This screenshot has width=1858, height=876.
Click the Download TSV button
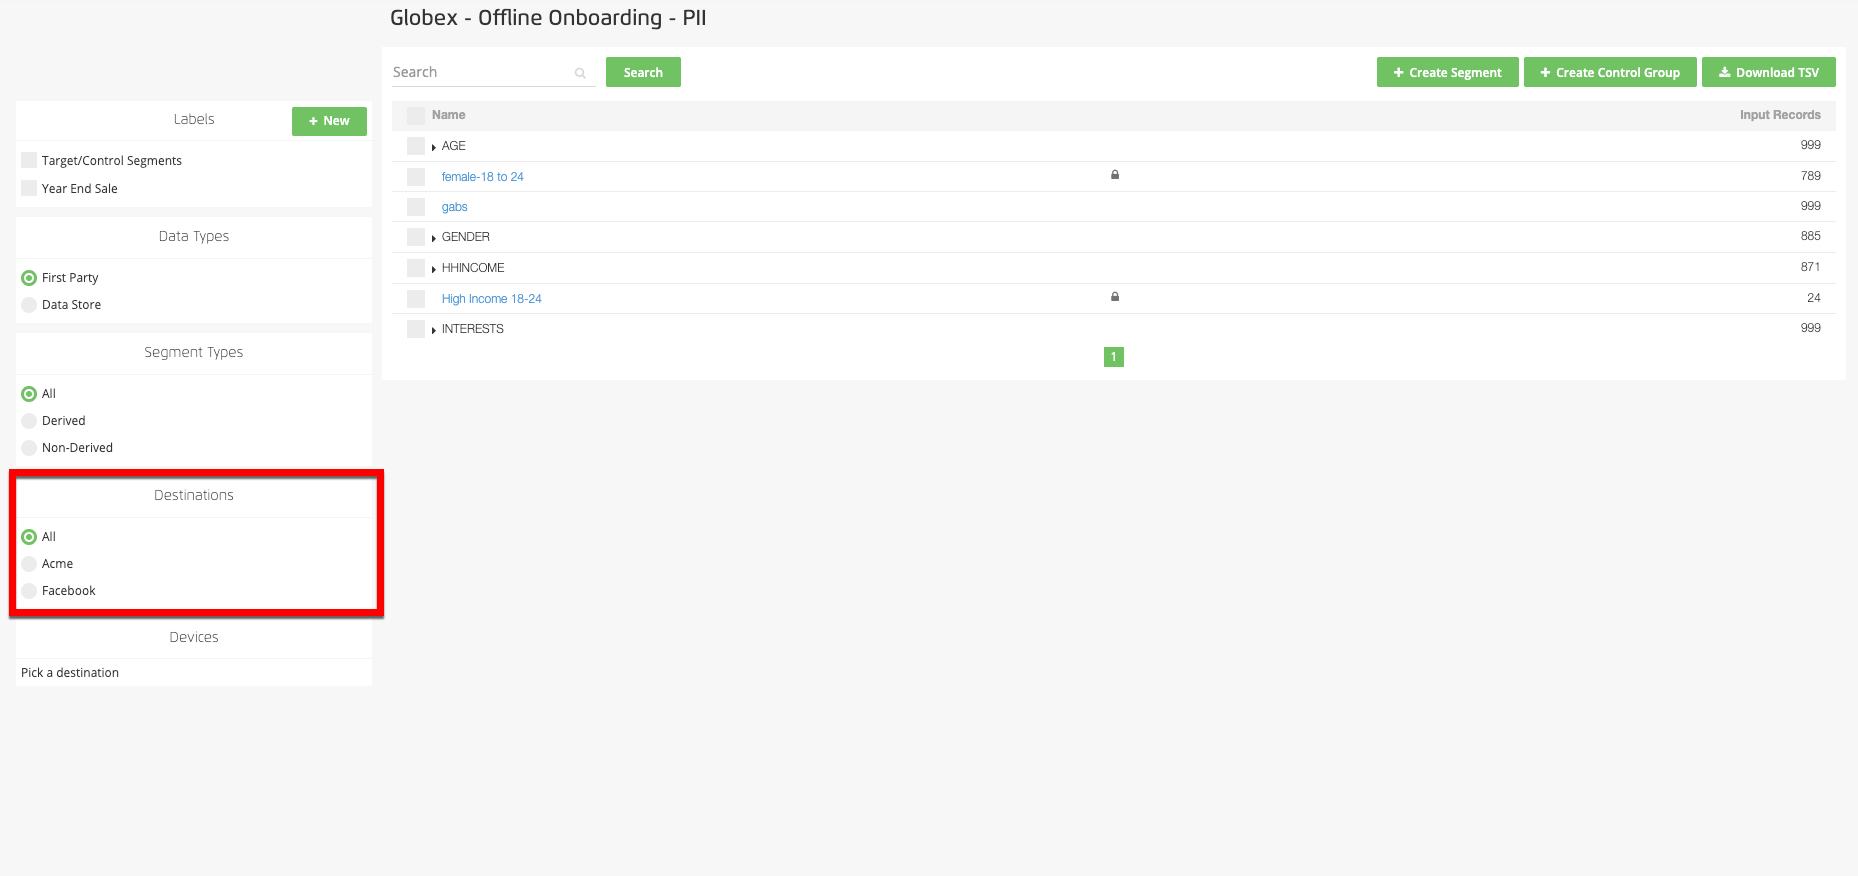[x=1768, y=72]
